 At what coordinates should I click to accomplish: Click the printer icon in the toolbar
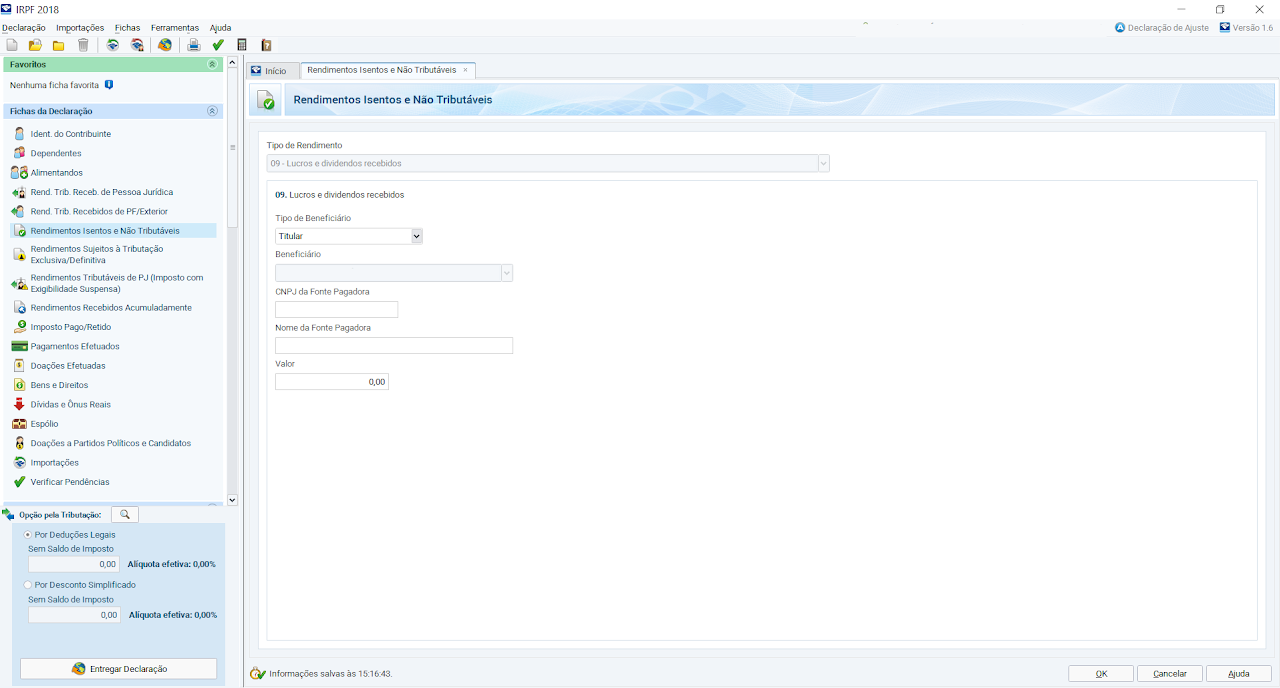click(x=194, y=45)
